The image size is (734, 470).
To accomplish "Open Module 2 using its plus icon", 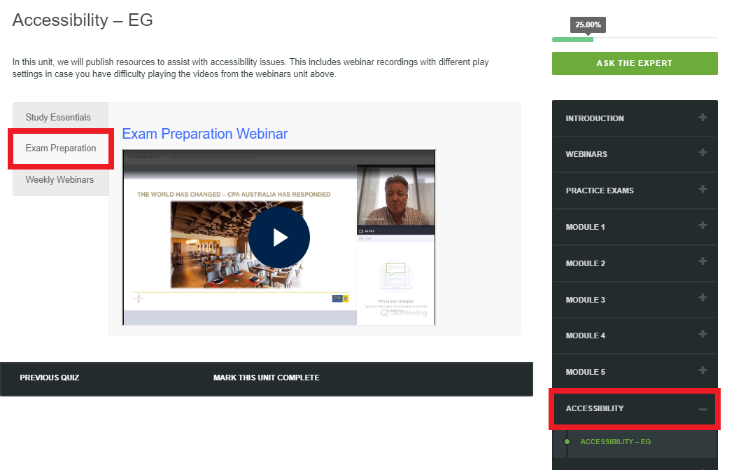I will pos(702,263).
